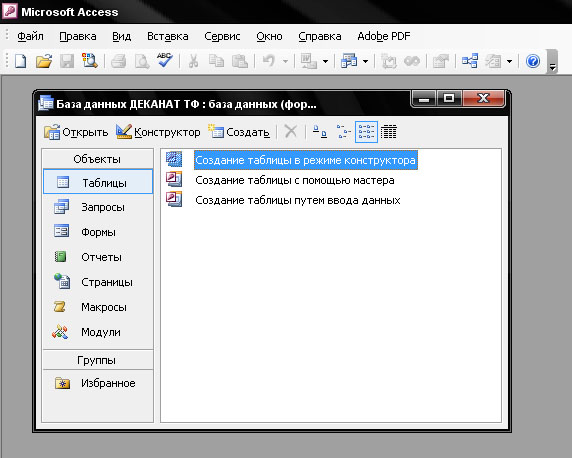The width and height of the screenshot is (572, 458).
Task: Open the Избранное group
Action: click(x=98, y=383)
